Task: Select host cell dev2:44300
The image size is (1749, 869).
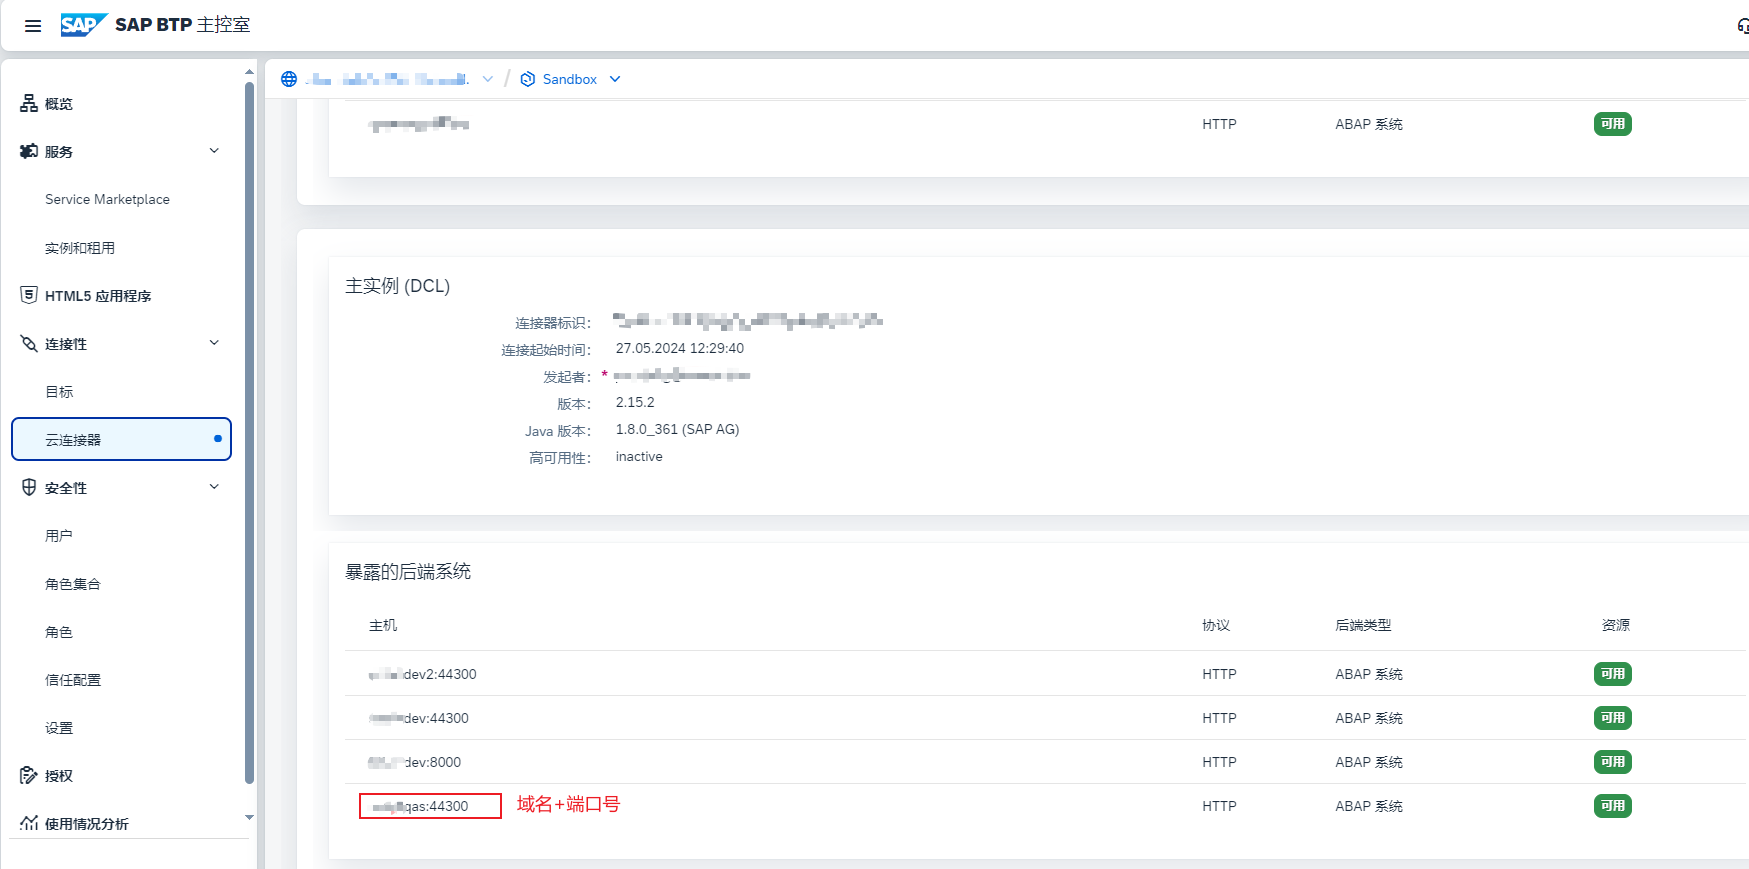Action: [422, 674]
